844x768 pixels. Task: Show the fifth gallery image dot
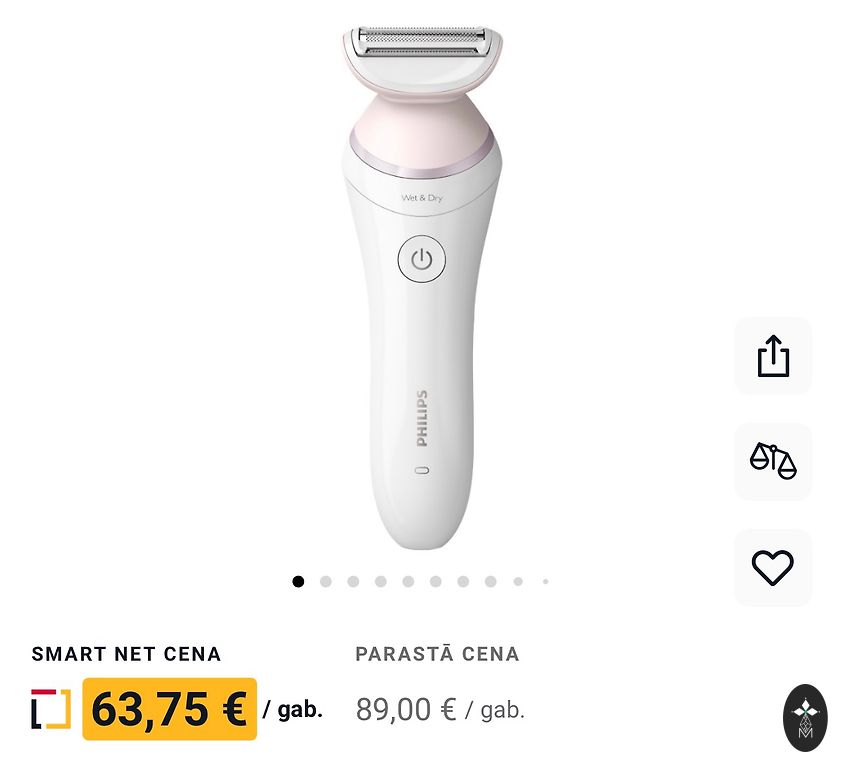click(408, 581)
